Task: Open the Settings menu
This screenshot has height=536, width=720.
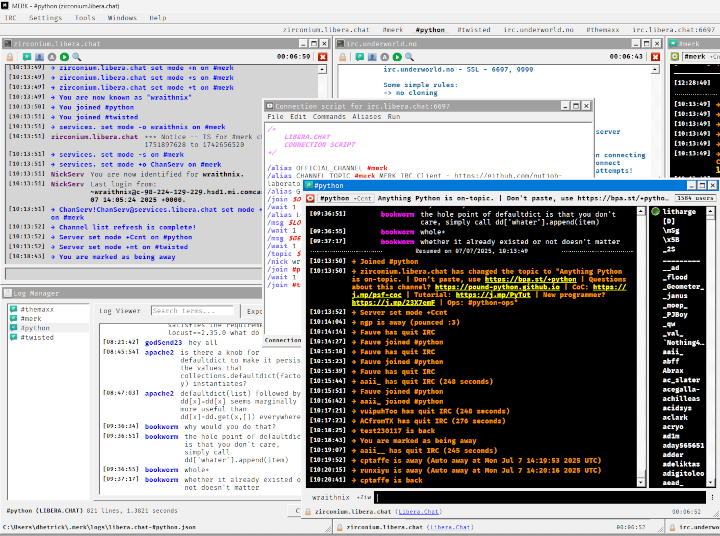Action: (x=45, y=18)
